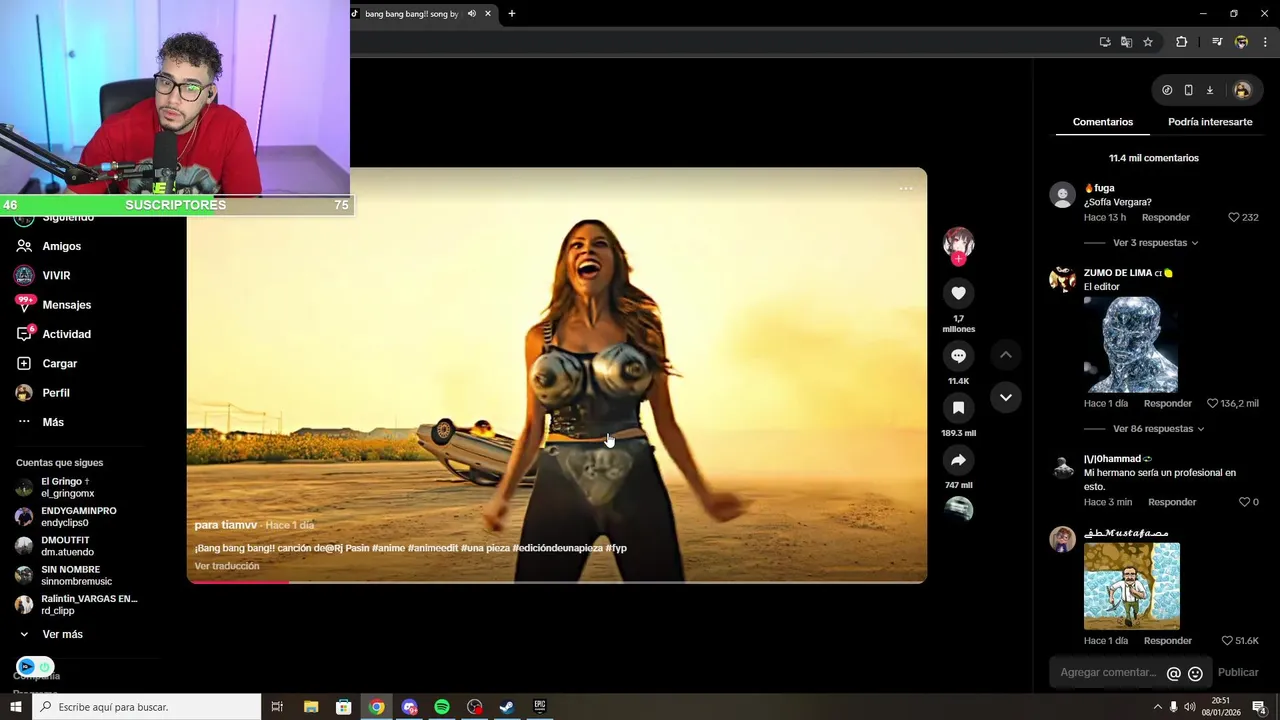Open Chrome media controls icon

pyautogui.click(x=1217, y=42)
